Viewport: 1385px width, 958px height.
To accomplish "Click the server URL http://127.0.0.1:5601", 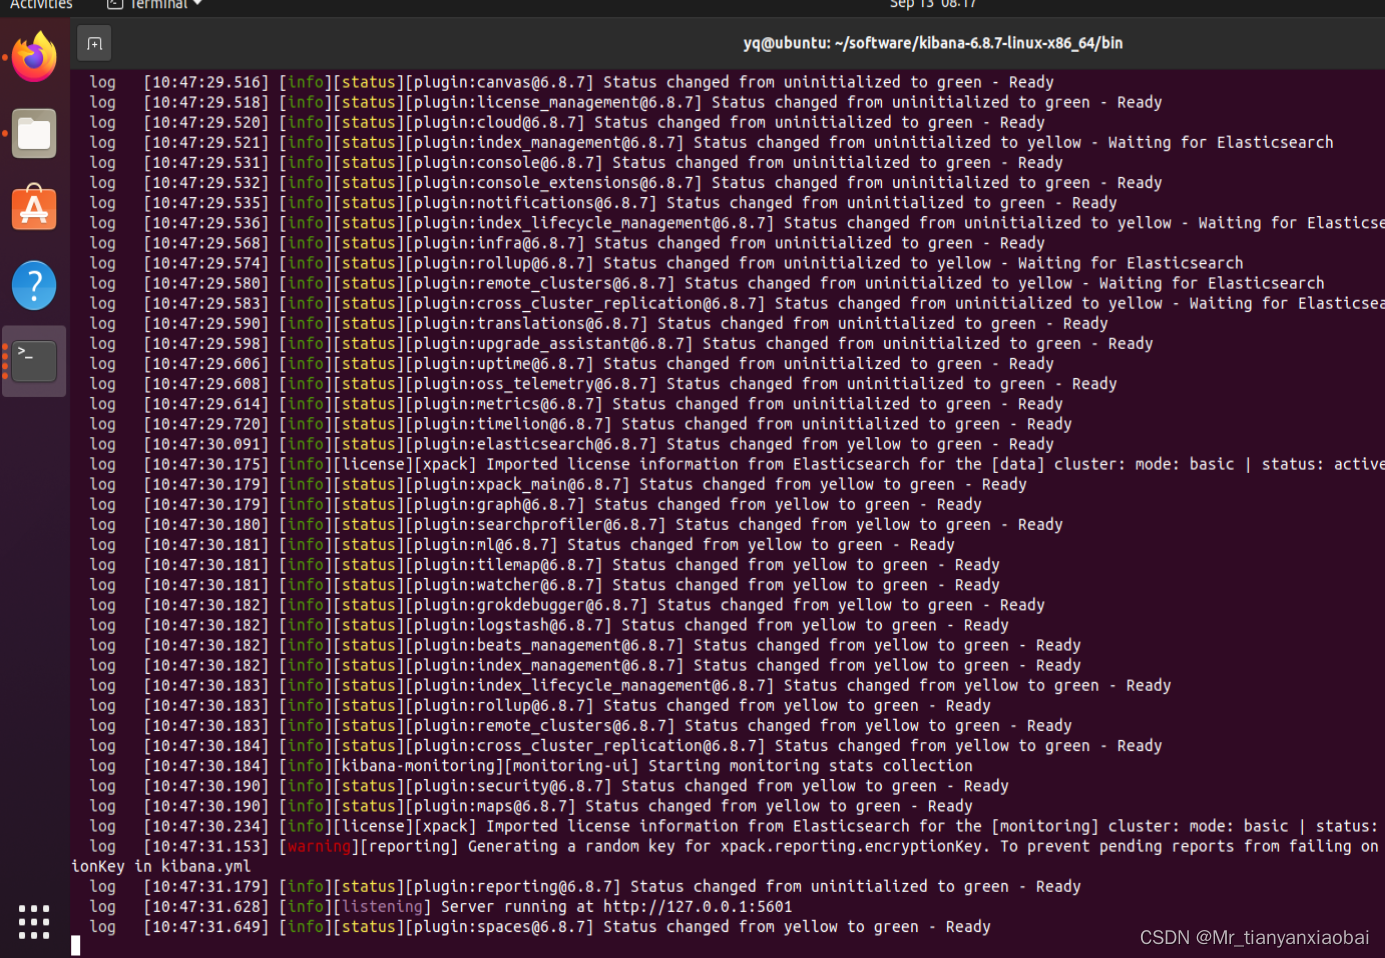I will pos(697,907).
